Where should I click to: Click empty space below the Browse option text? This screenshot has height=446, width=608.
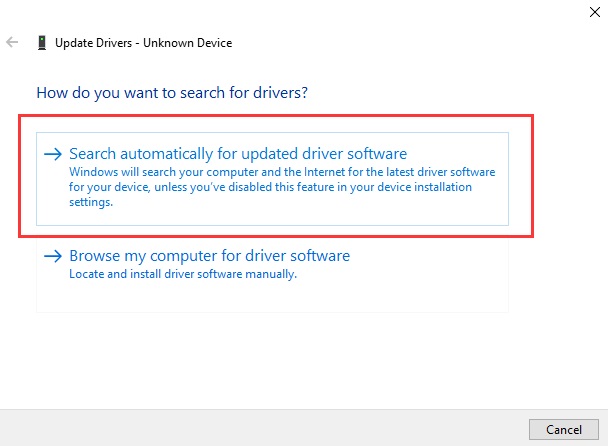click(x=272, y=297)
